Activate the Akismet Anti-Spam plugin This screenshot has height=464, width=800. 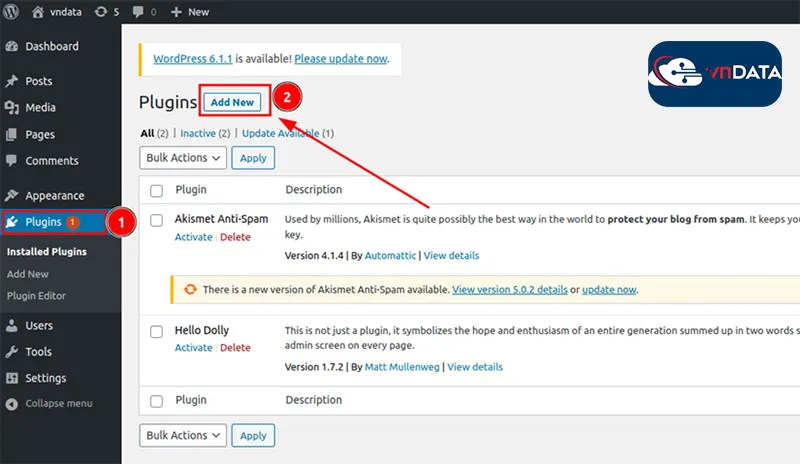193,237
